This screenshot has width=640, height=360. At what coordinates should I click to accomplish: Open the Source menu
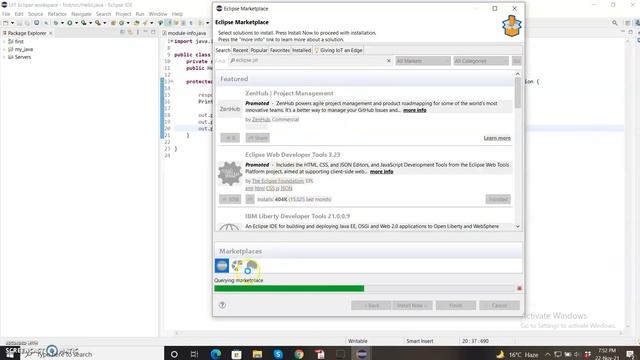point(35,14)
